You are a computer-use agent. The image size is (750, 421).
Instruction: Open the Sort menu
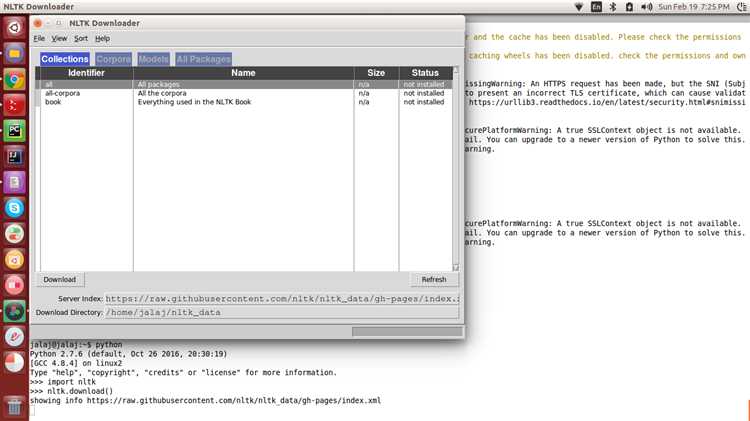coord(81,38)
